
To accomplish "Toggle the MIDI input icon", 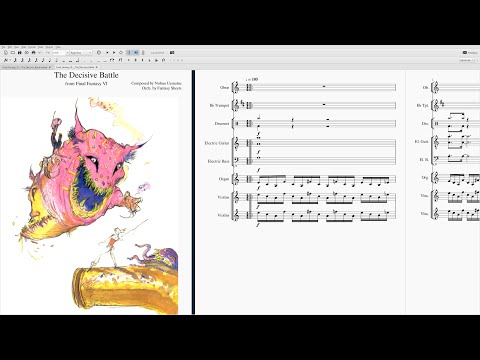I will coord(99,53).
